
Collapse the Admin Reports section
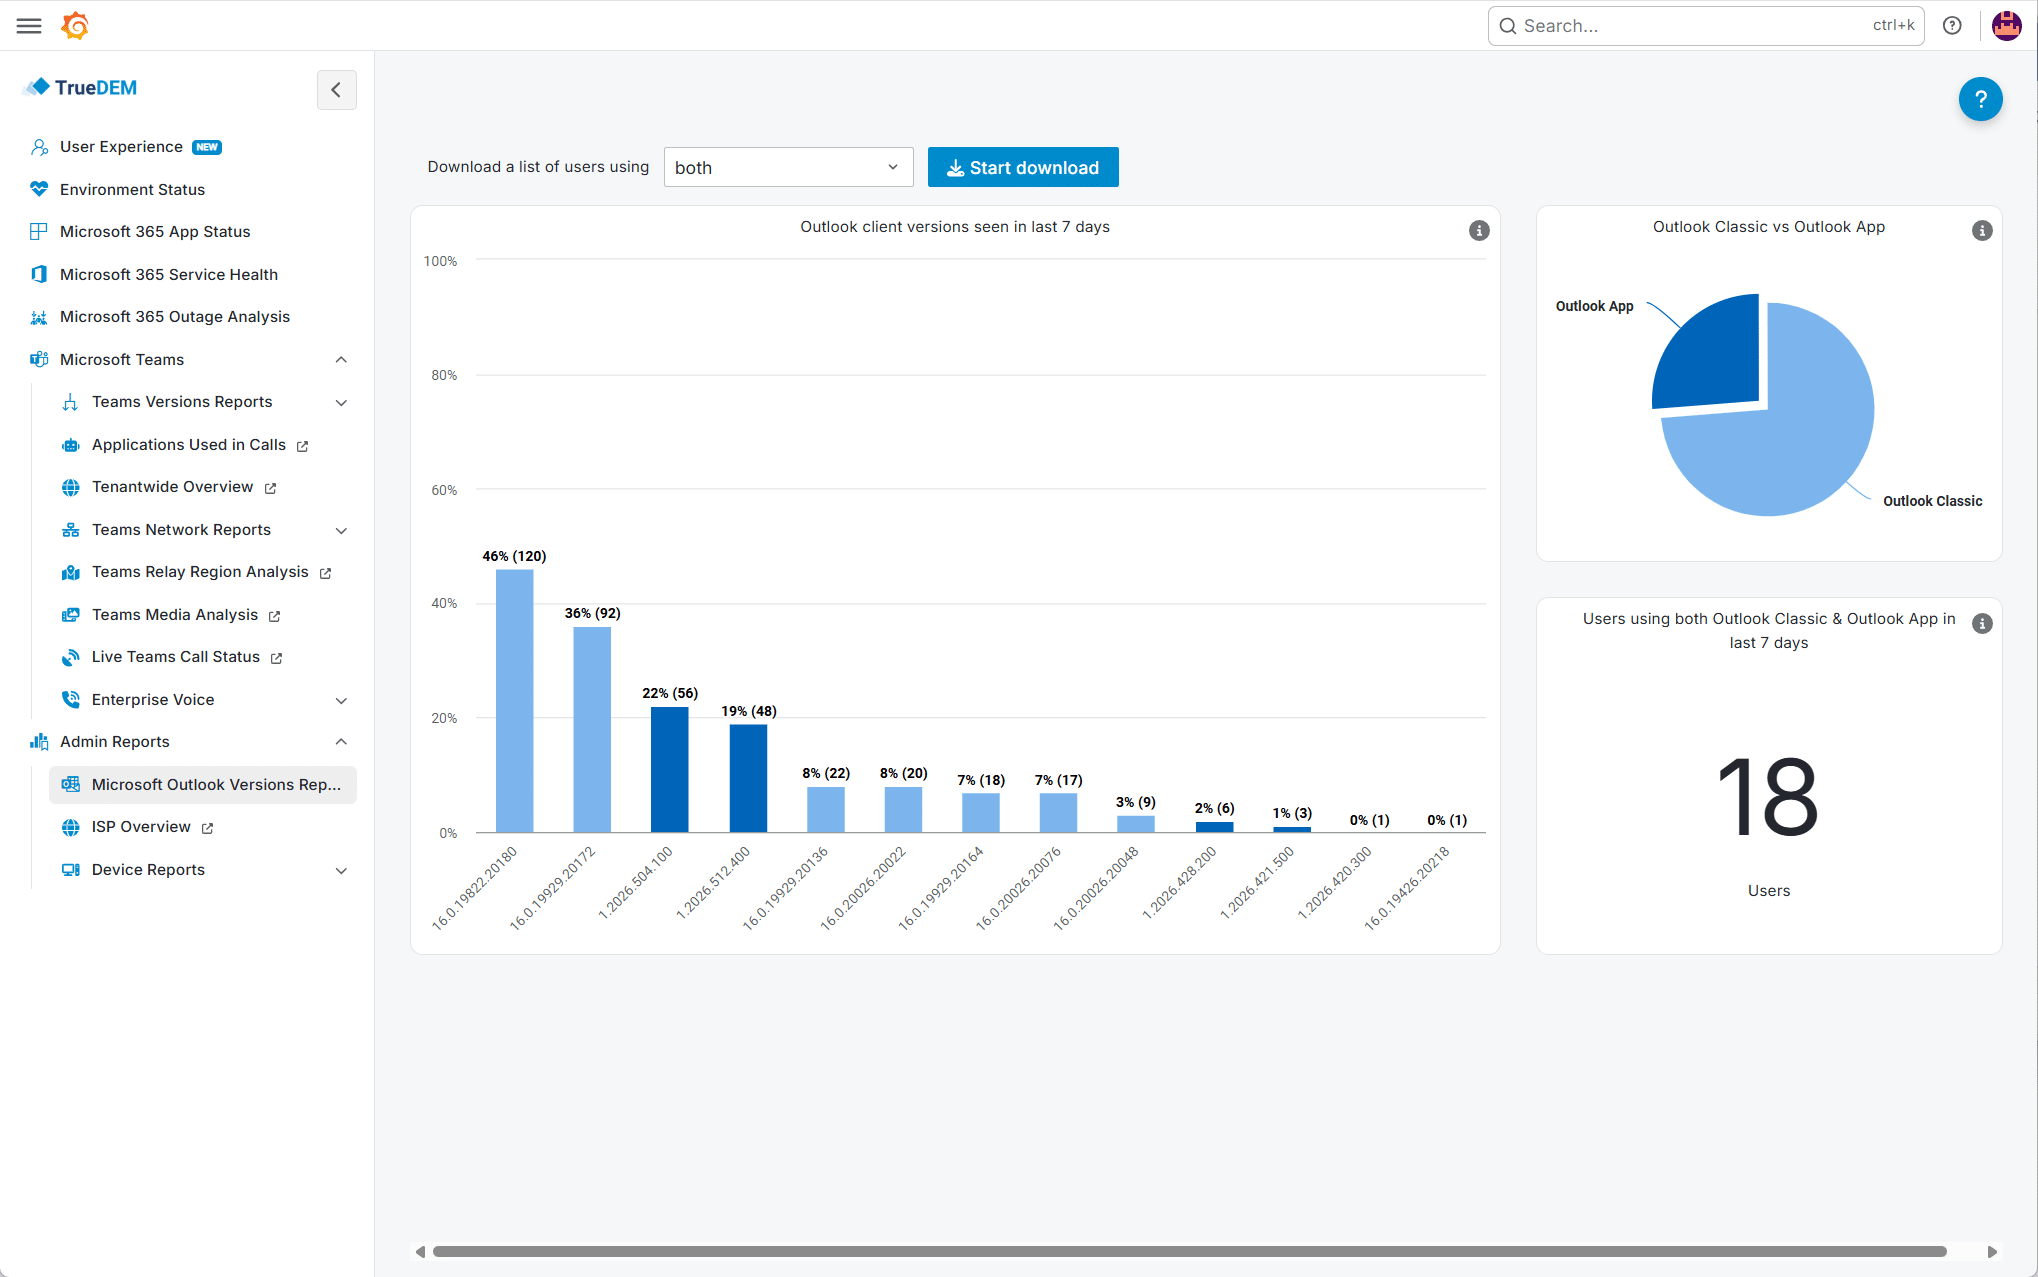coord(341,742)
